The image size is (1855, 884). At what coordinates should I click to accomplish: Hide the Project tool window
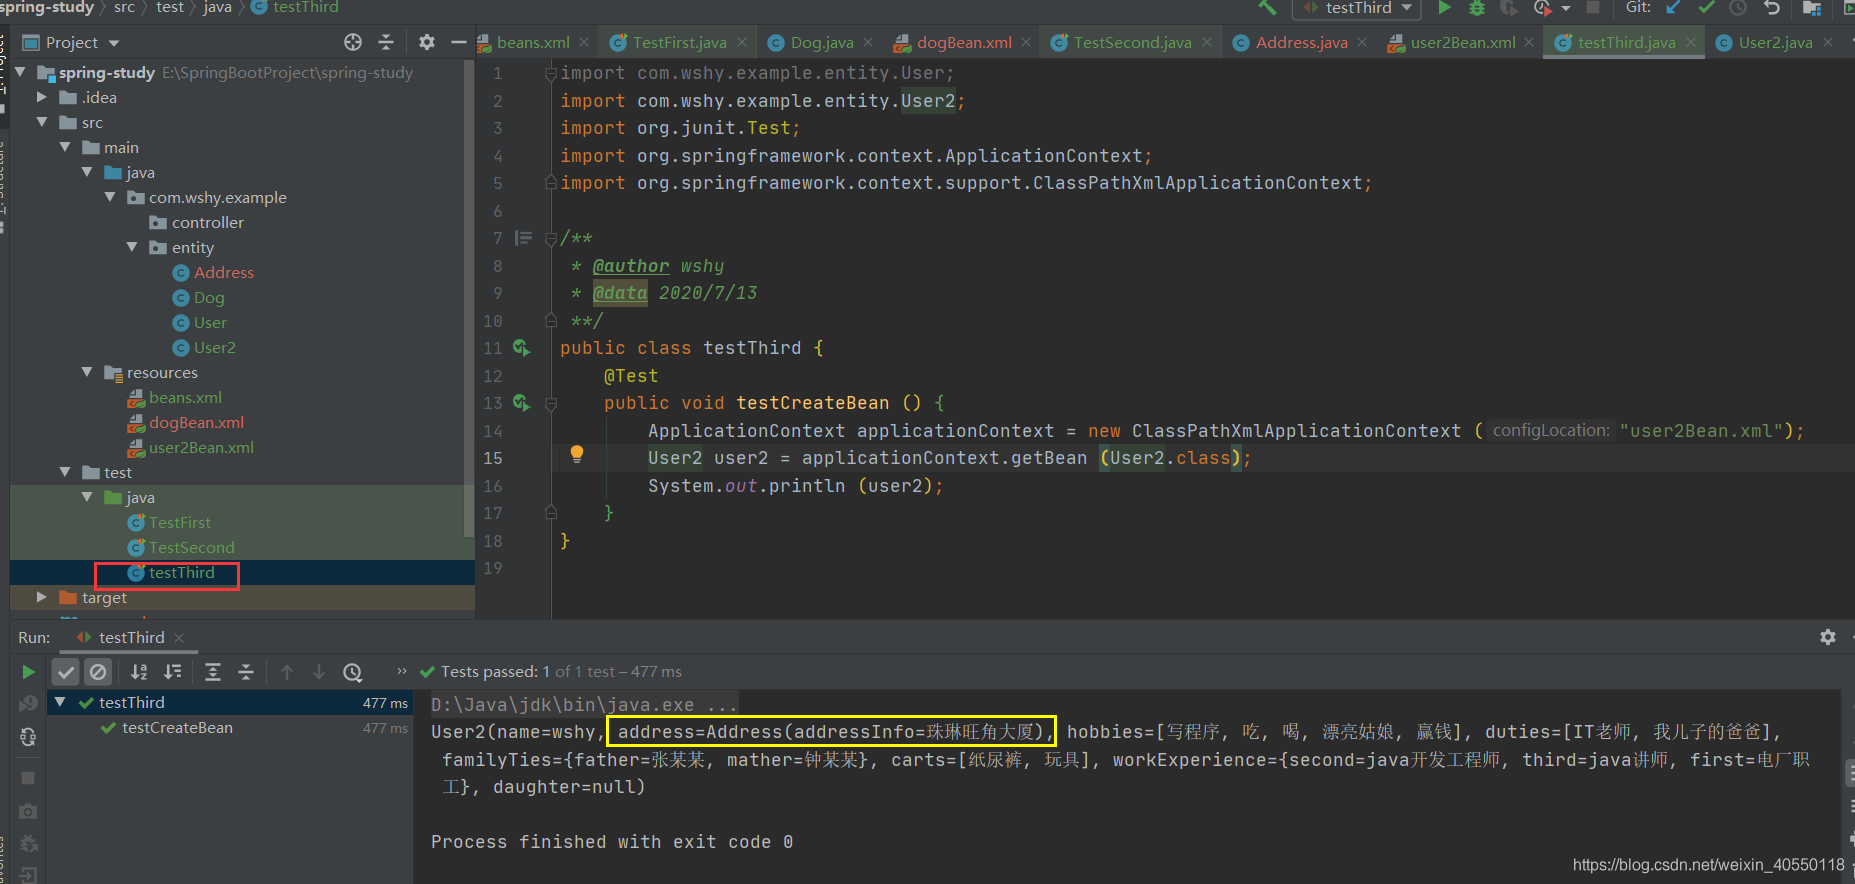pos(459,42)
